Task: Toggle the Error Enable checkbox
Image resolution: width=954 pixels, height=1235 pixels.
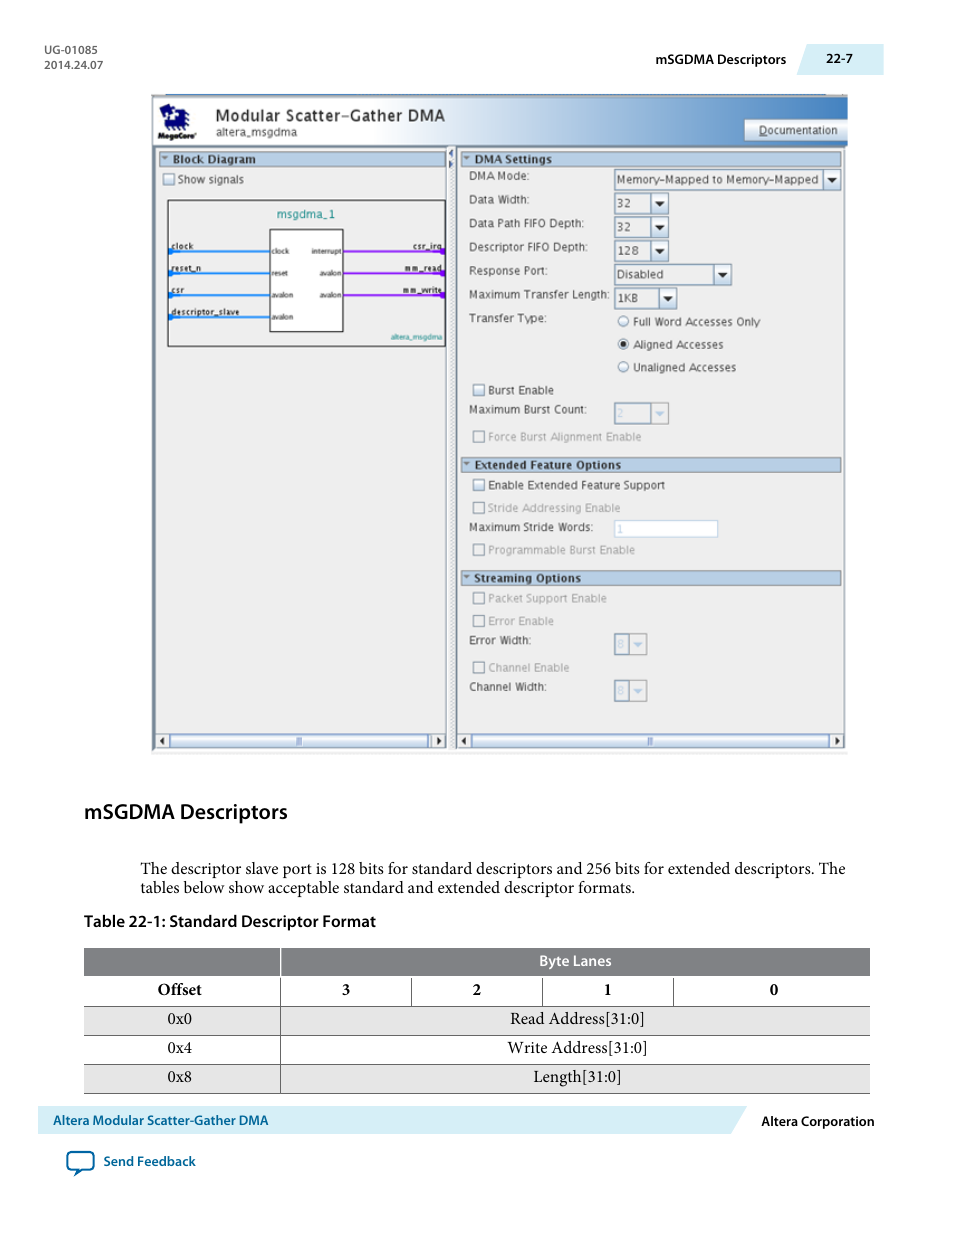Action: [x=478, y=621]
